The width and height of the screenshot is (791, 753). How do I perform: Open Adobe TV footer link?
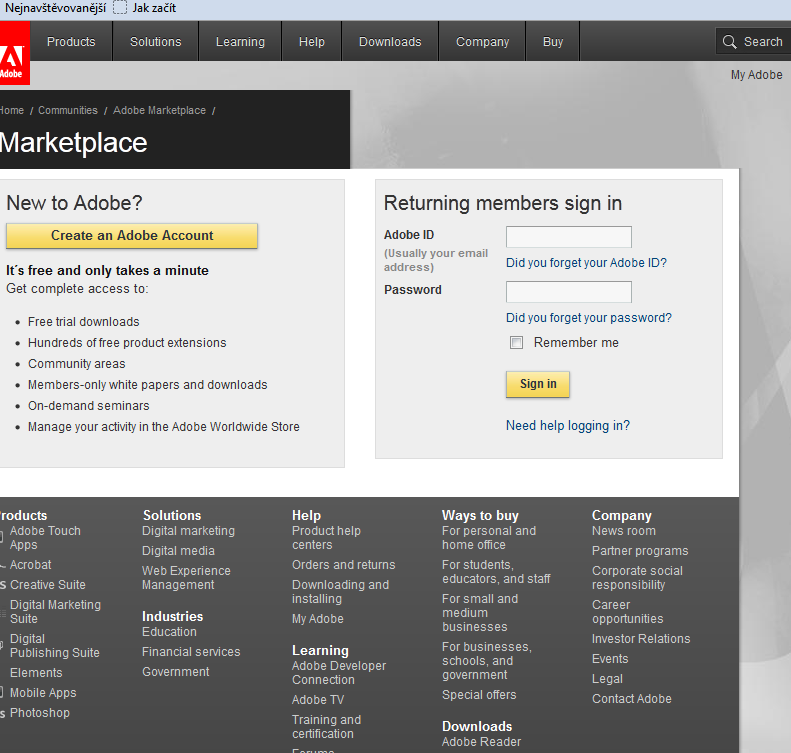[318, 700]
